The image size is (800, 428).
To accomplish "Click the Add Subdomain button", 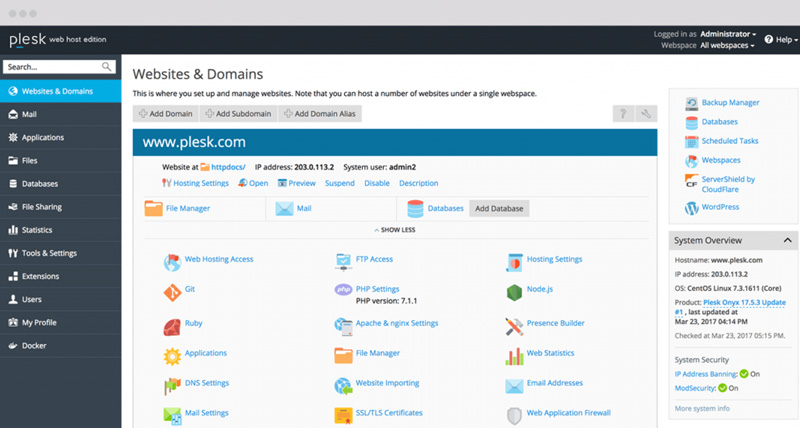I will click(238, 114).
